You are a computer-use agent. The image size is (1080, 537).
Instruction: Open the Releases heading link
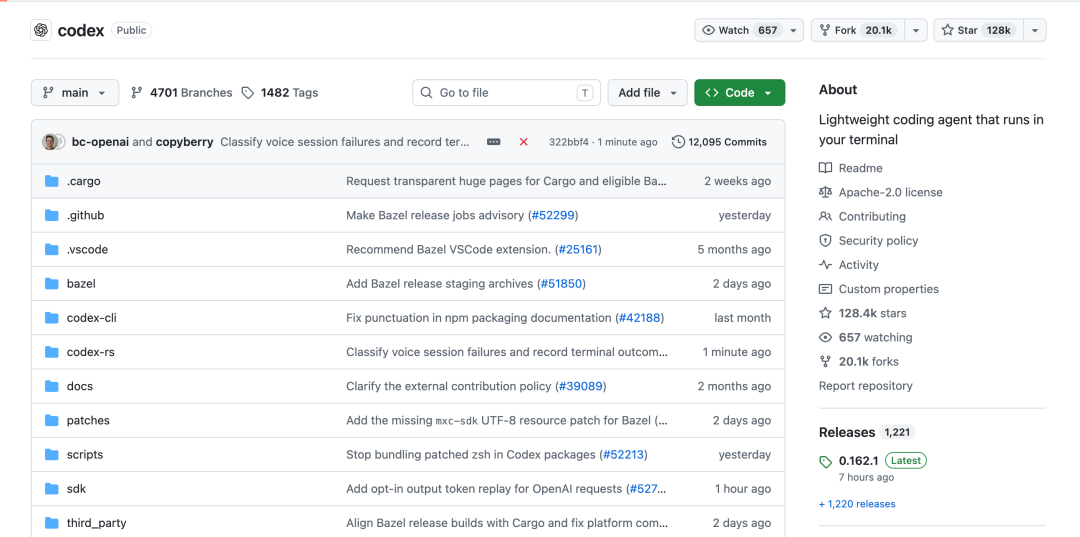click(847, 432)
